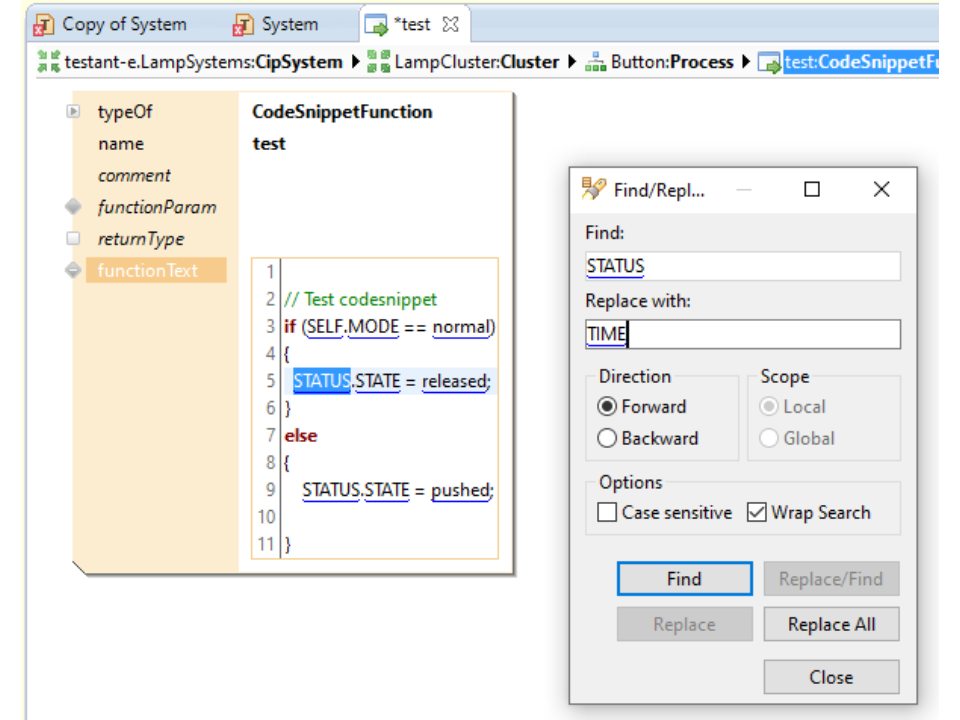Screen dimensions: 960x720
Task: Click the CipSystem breadcrumb icon
Action: (x=48, y=62)
